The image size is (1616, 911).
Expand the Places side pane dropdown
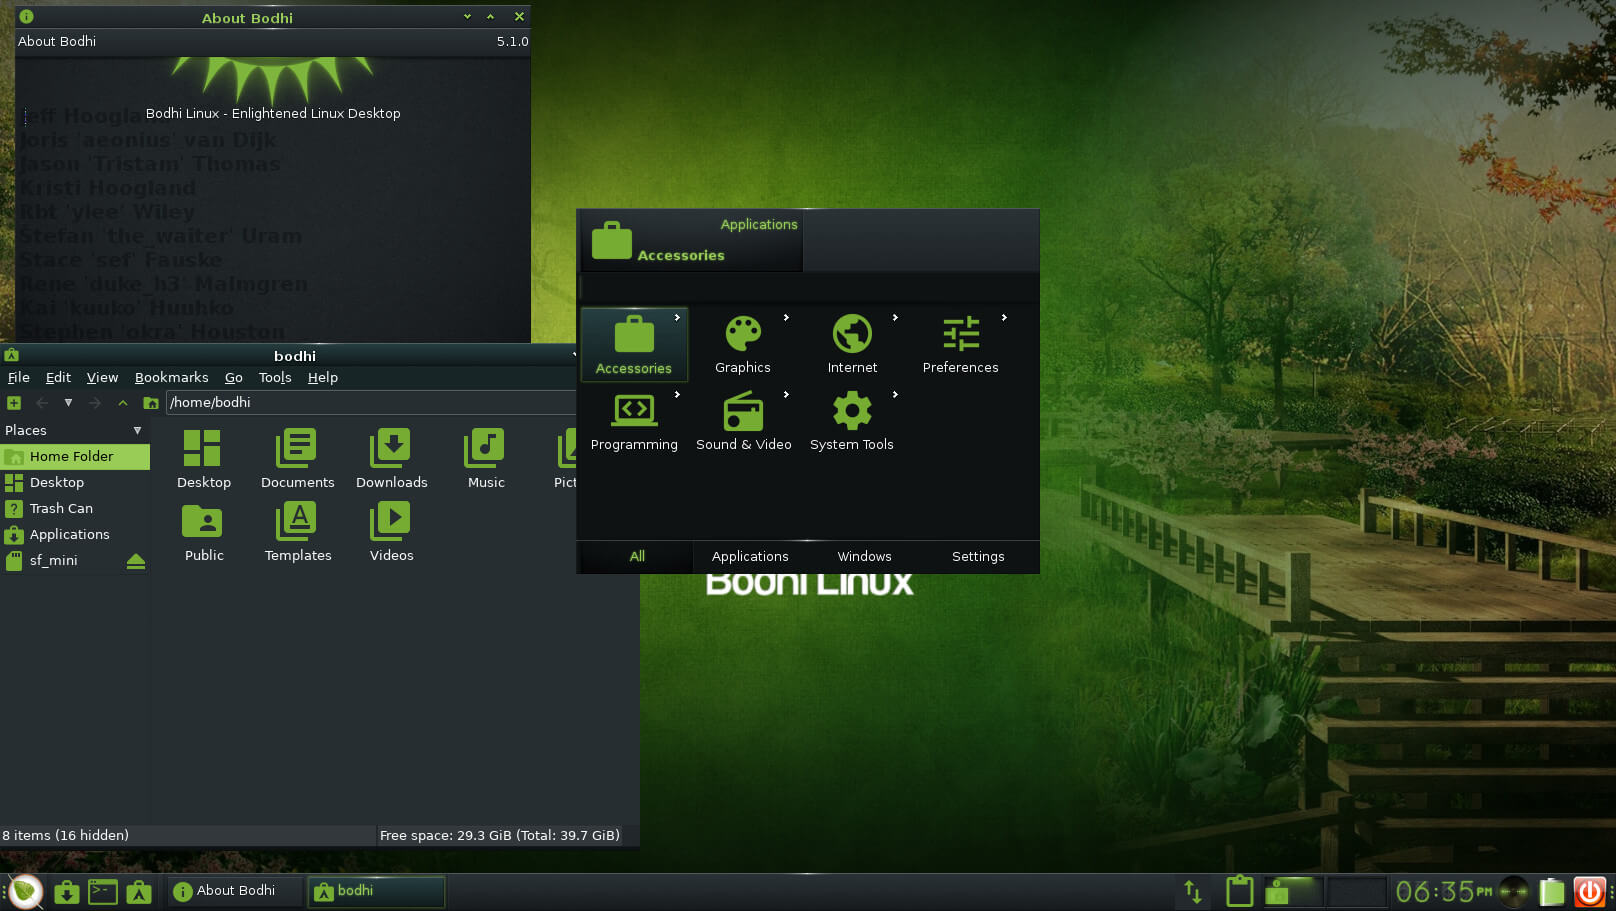click(137, 431)
